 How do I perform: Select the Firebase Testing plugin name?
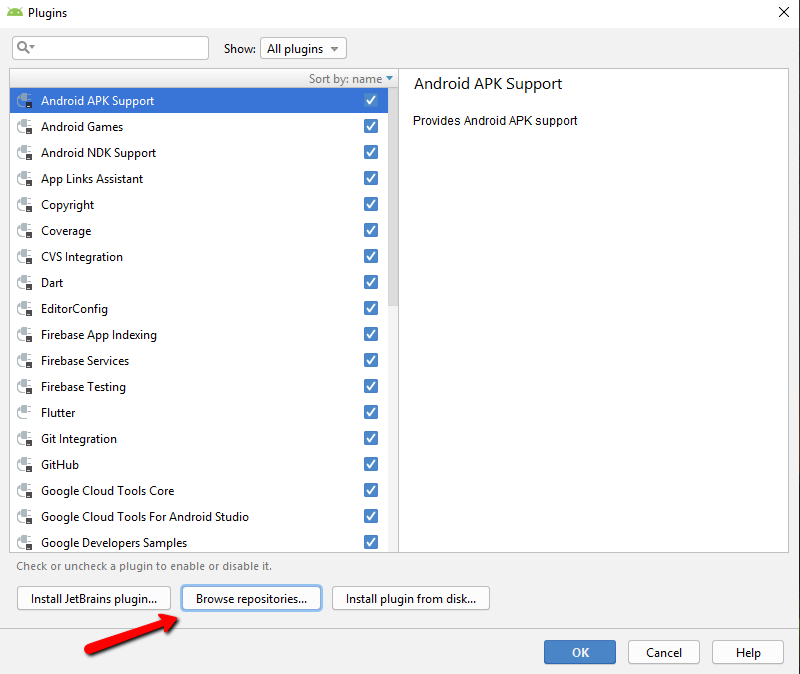[x=83, y=387]
